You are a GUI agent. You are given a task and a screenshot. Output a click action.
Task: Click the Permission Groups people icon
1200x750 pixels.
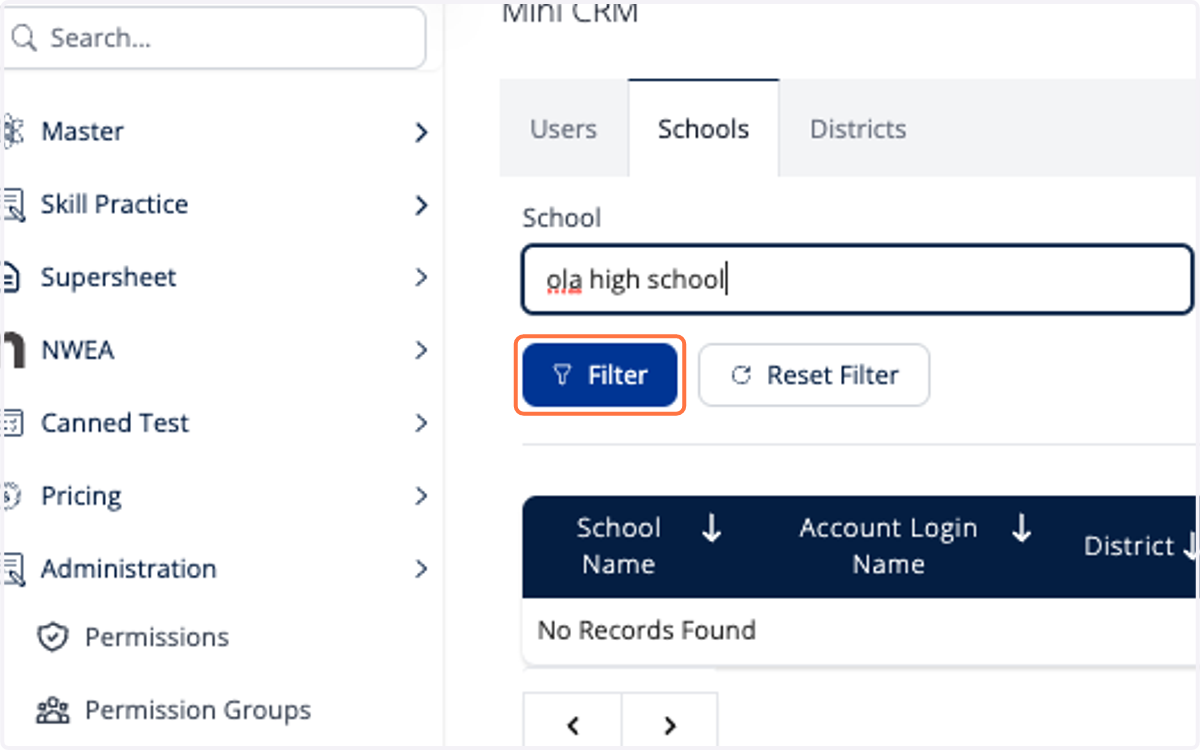click(52, 711)
